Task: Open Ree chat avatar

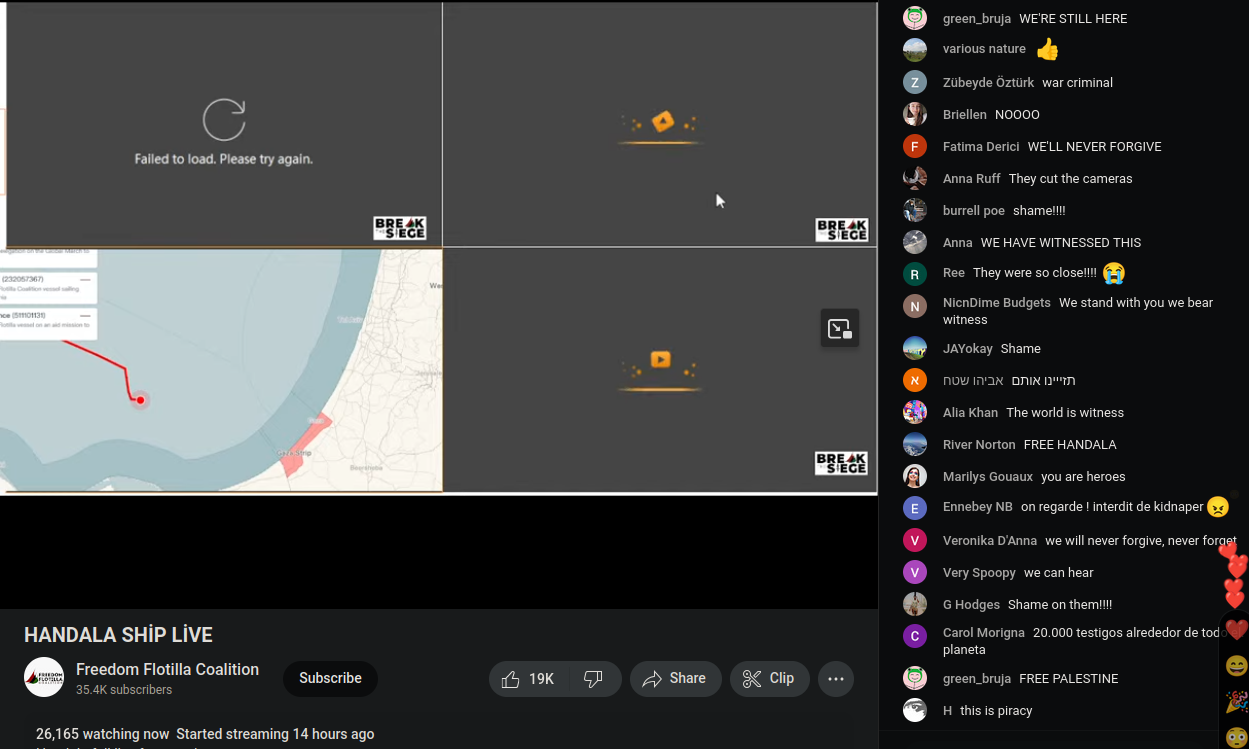Action: 915,273
